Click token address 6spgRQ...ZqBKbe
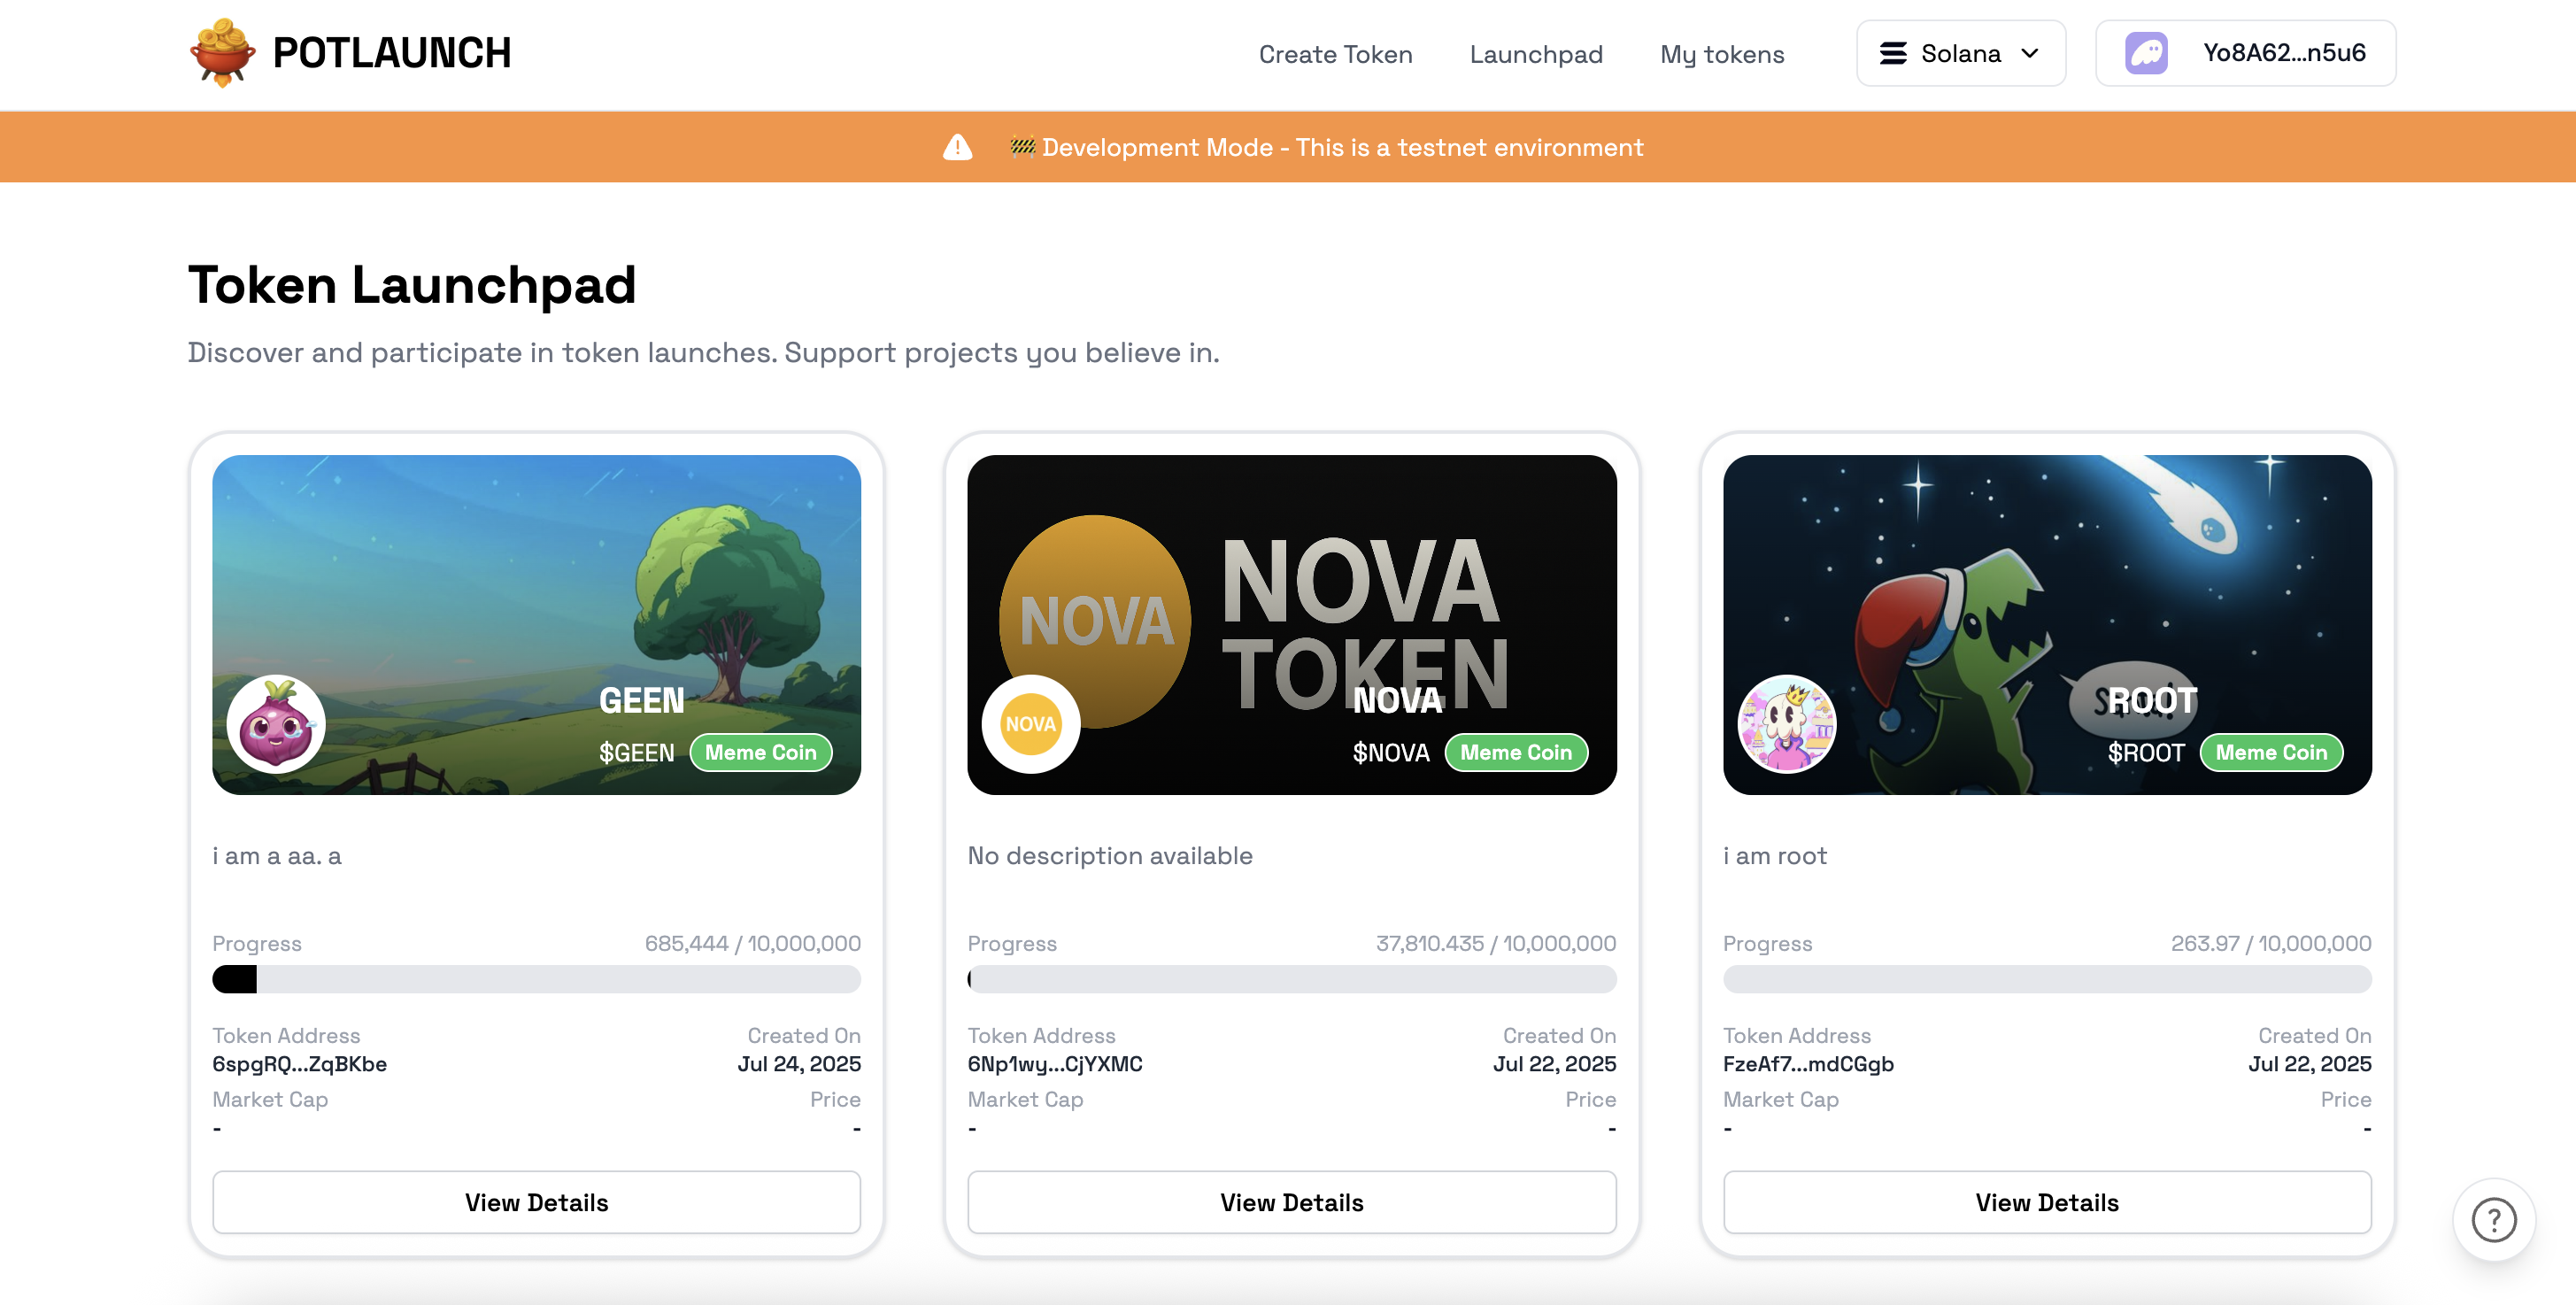 (x=299, y=1064)
